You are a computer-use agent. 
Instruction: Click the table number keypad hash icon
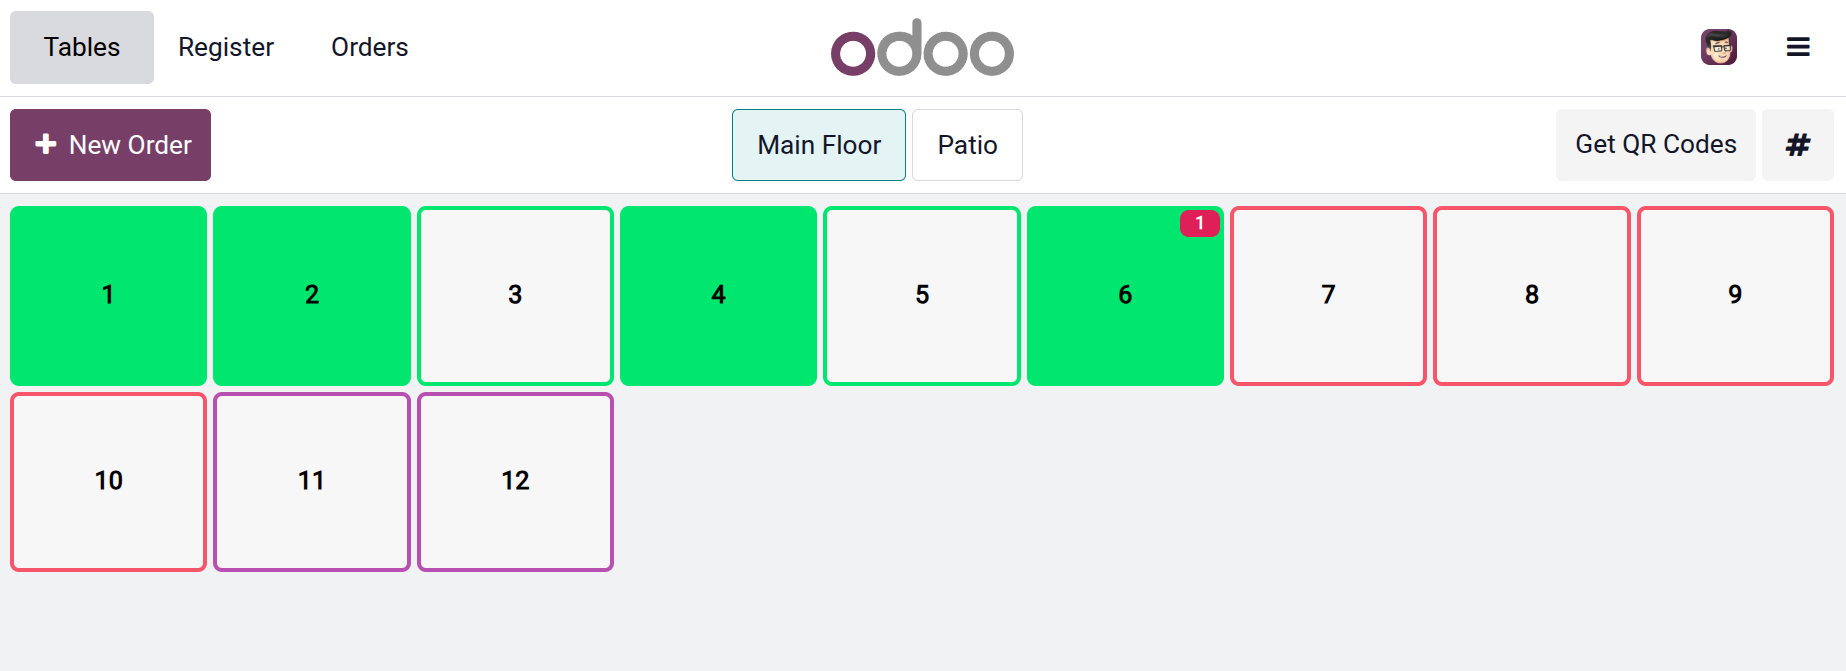point(1797,145)
